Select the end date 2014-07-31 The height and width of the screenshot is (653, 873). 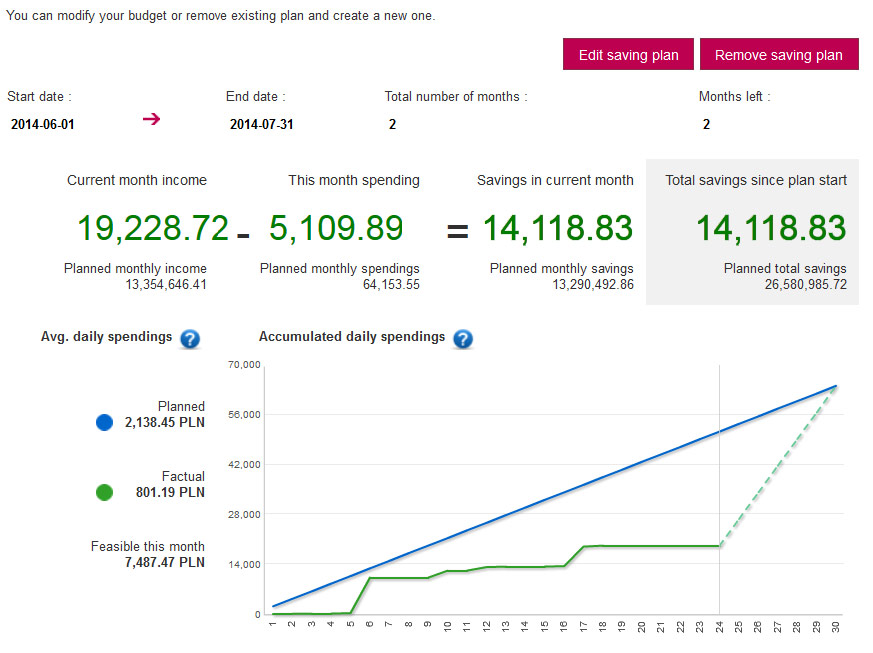point(261,125)
